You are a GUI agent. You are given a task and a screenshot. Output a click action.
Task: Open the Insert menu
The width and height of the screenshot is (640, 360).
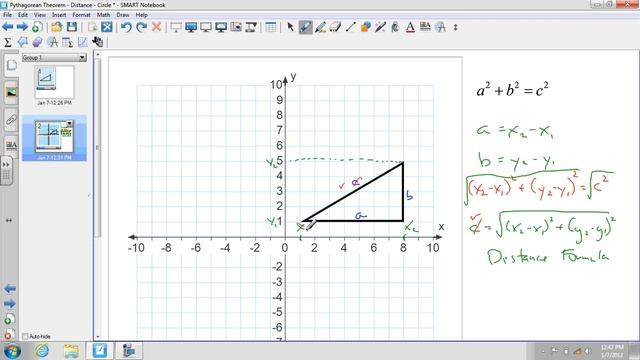[x=59, y=15]
